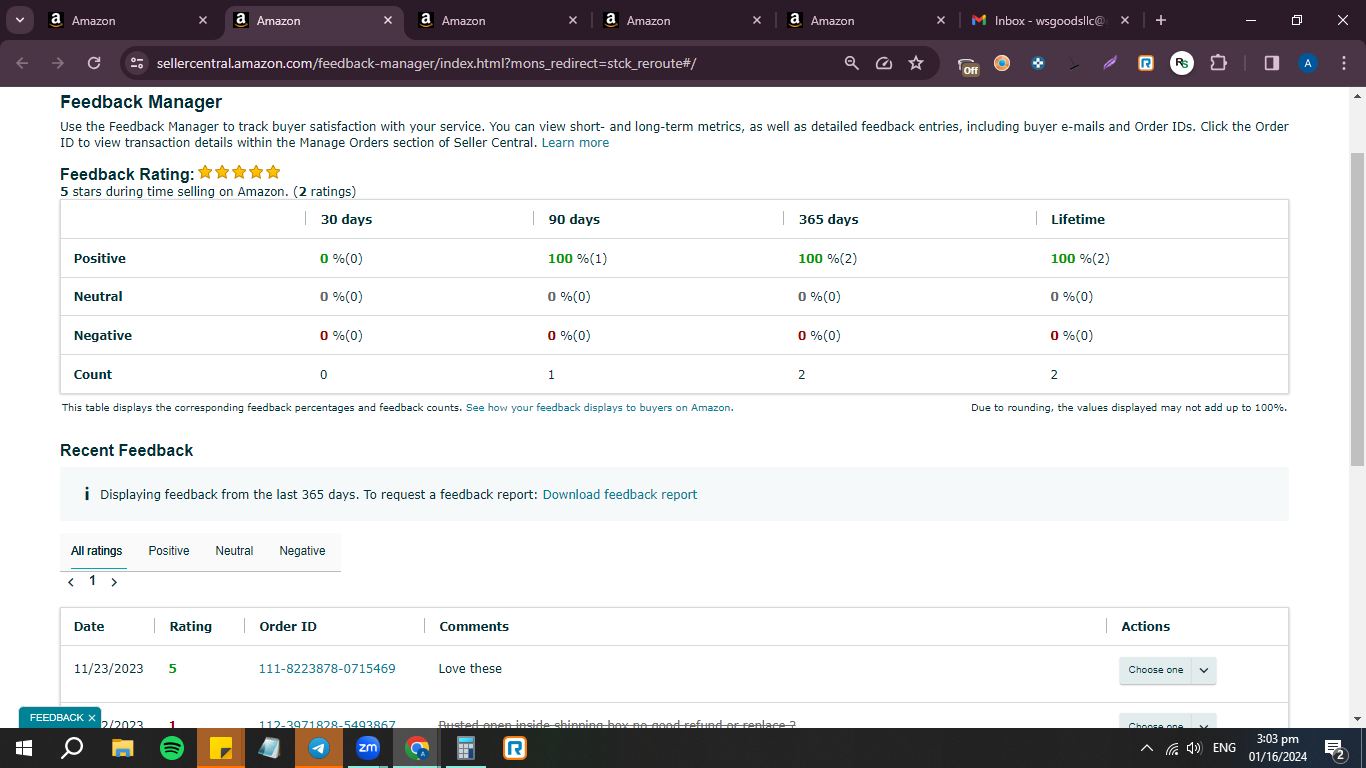Close the Inbox Gmail tab
Viewport: 1366px width, 768px height.
1124,20
